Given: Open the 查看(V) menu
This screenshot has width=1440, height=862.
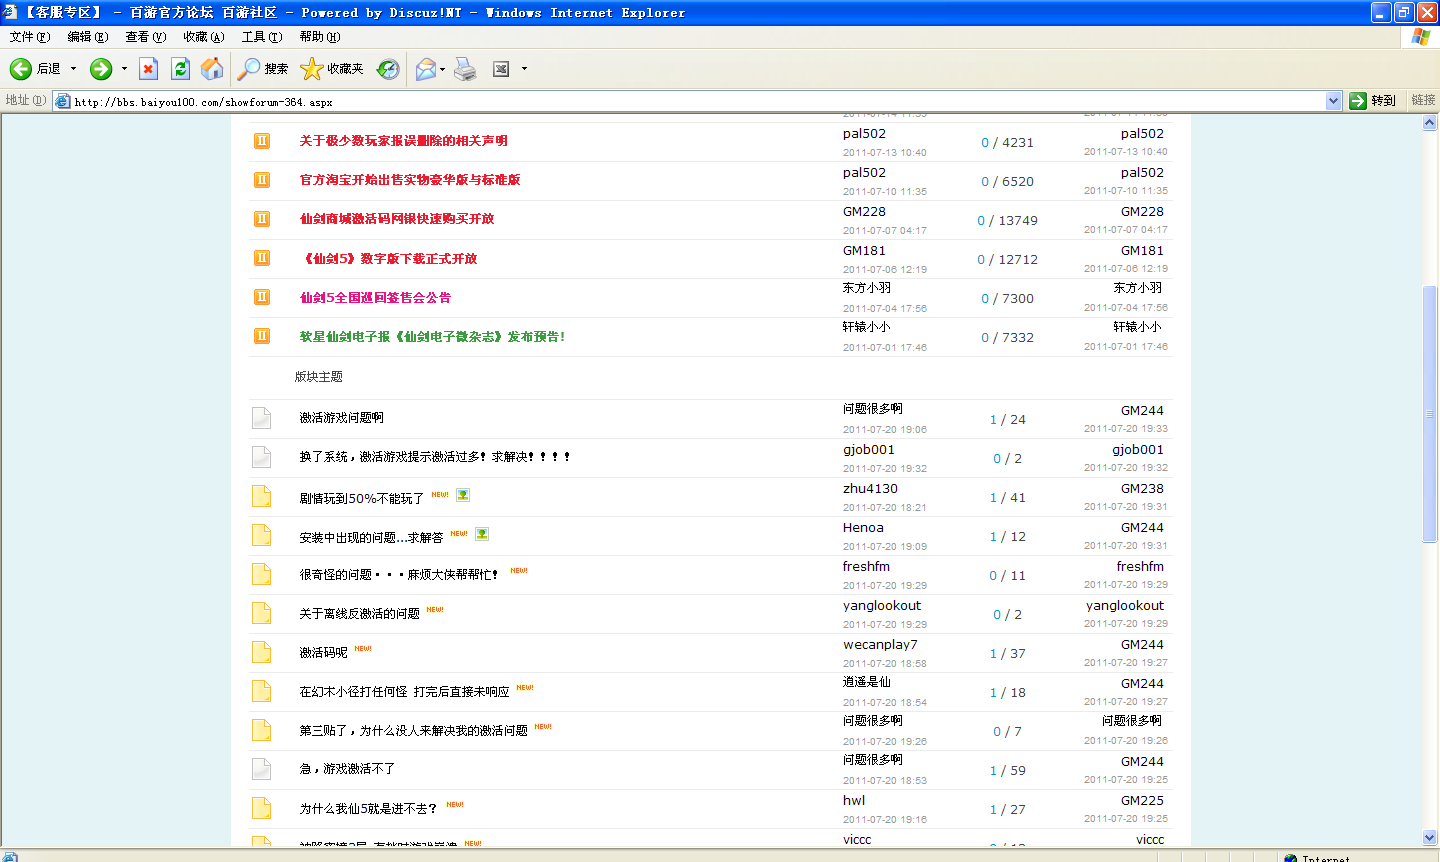Looking at the screenshot, I should point(146,36).
